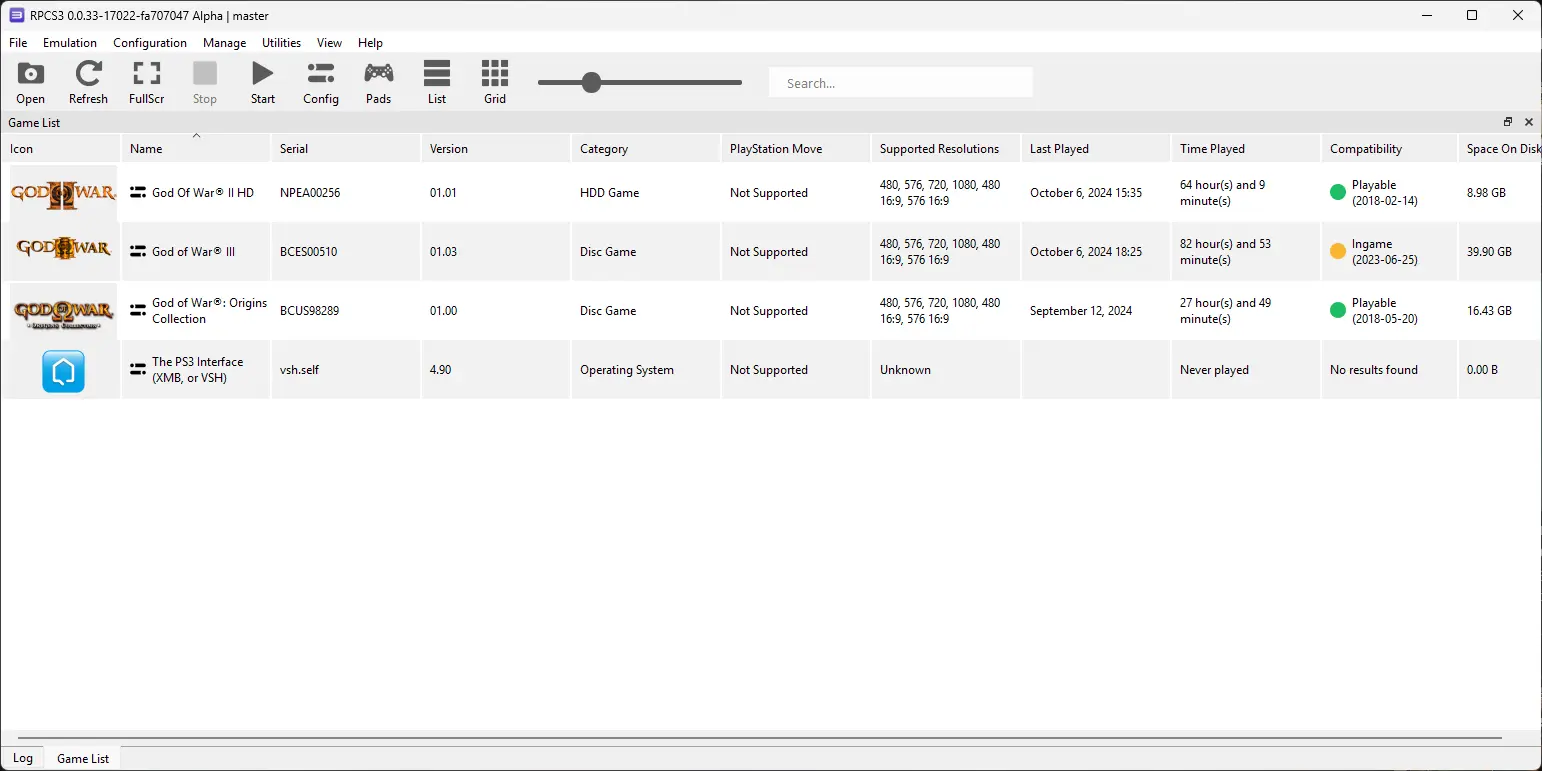Sort by Space On Disk column header
Viewport: 1542px width, 771px height.
(1500, 148)
